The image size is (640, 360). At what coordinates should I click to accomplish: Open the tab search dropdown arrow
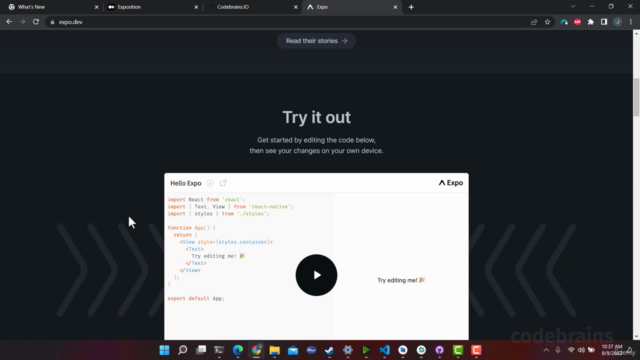[x=573, y=7]
